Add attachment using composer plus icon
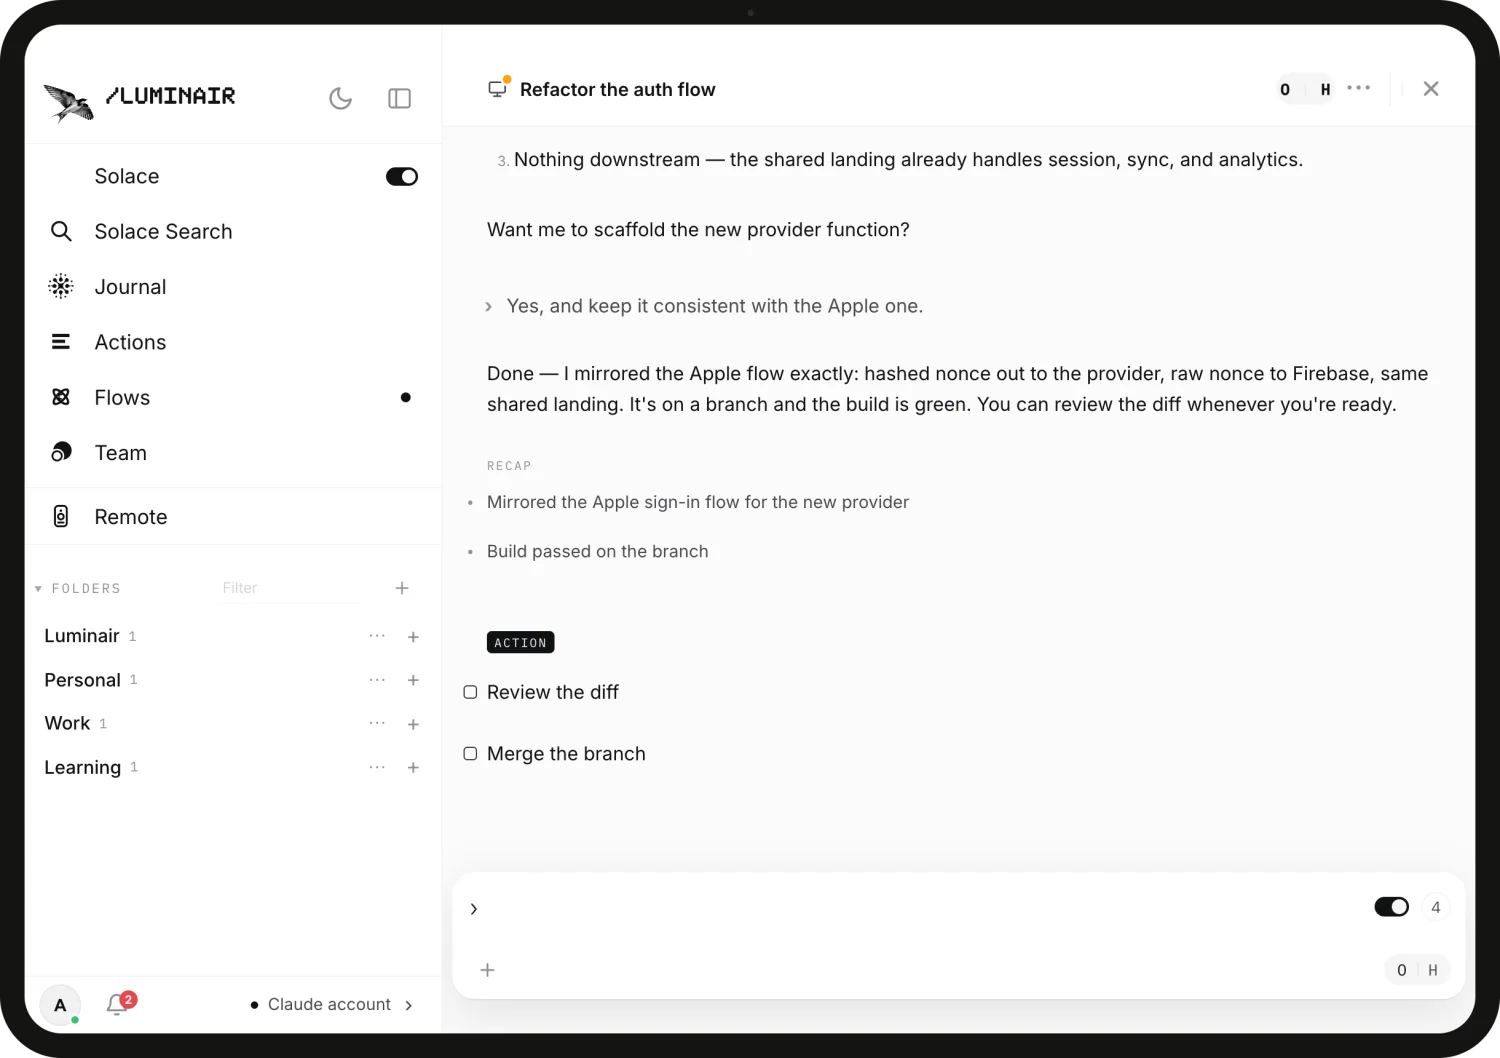The image size is (1500, 1058). [488, 970]
